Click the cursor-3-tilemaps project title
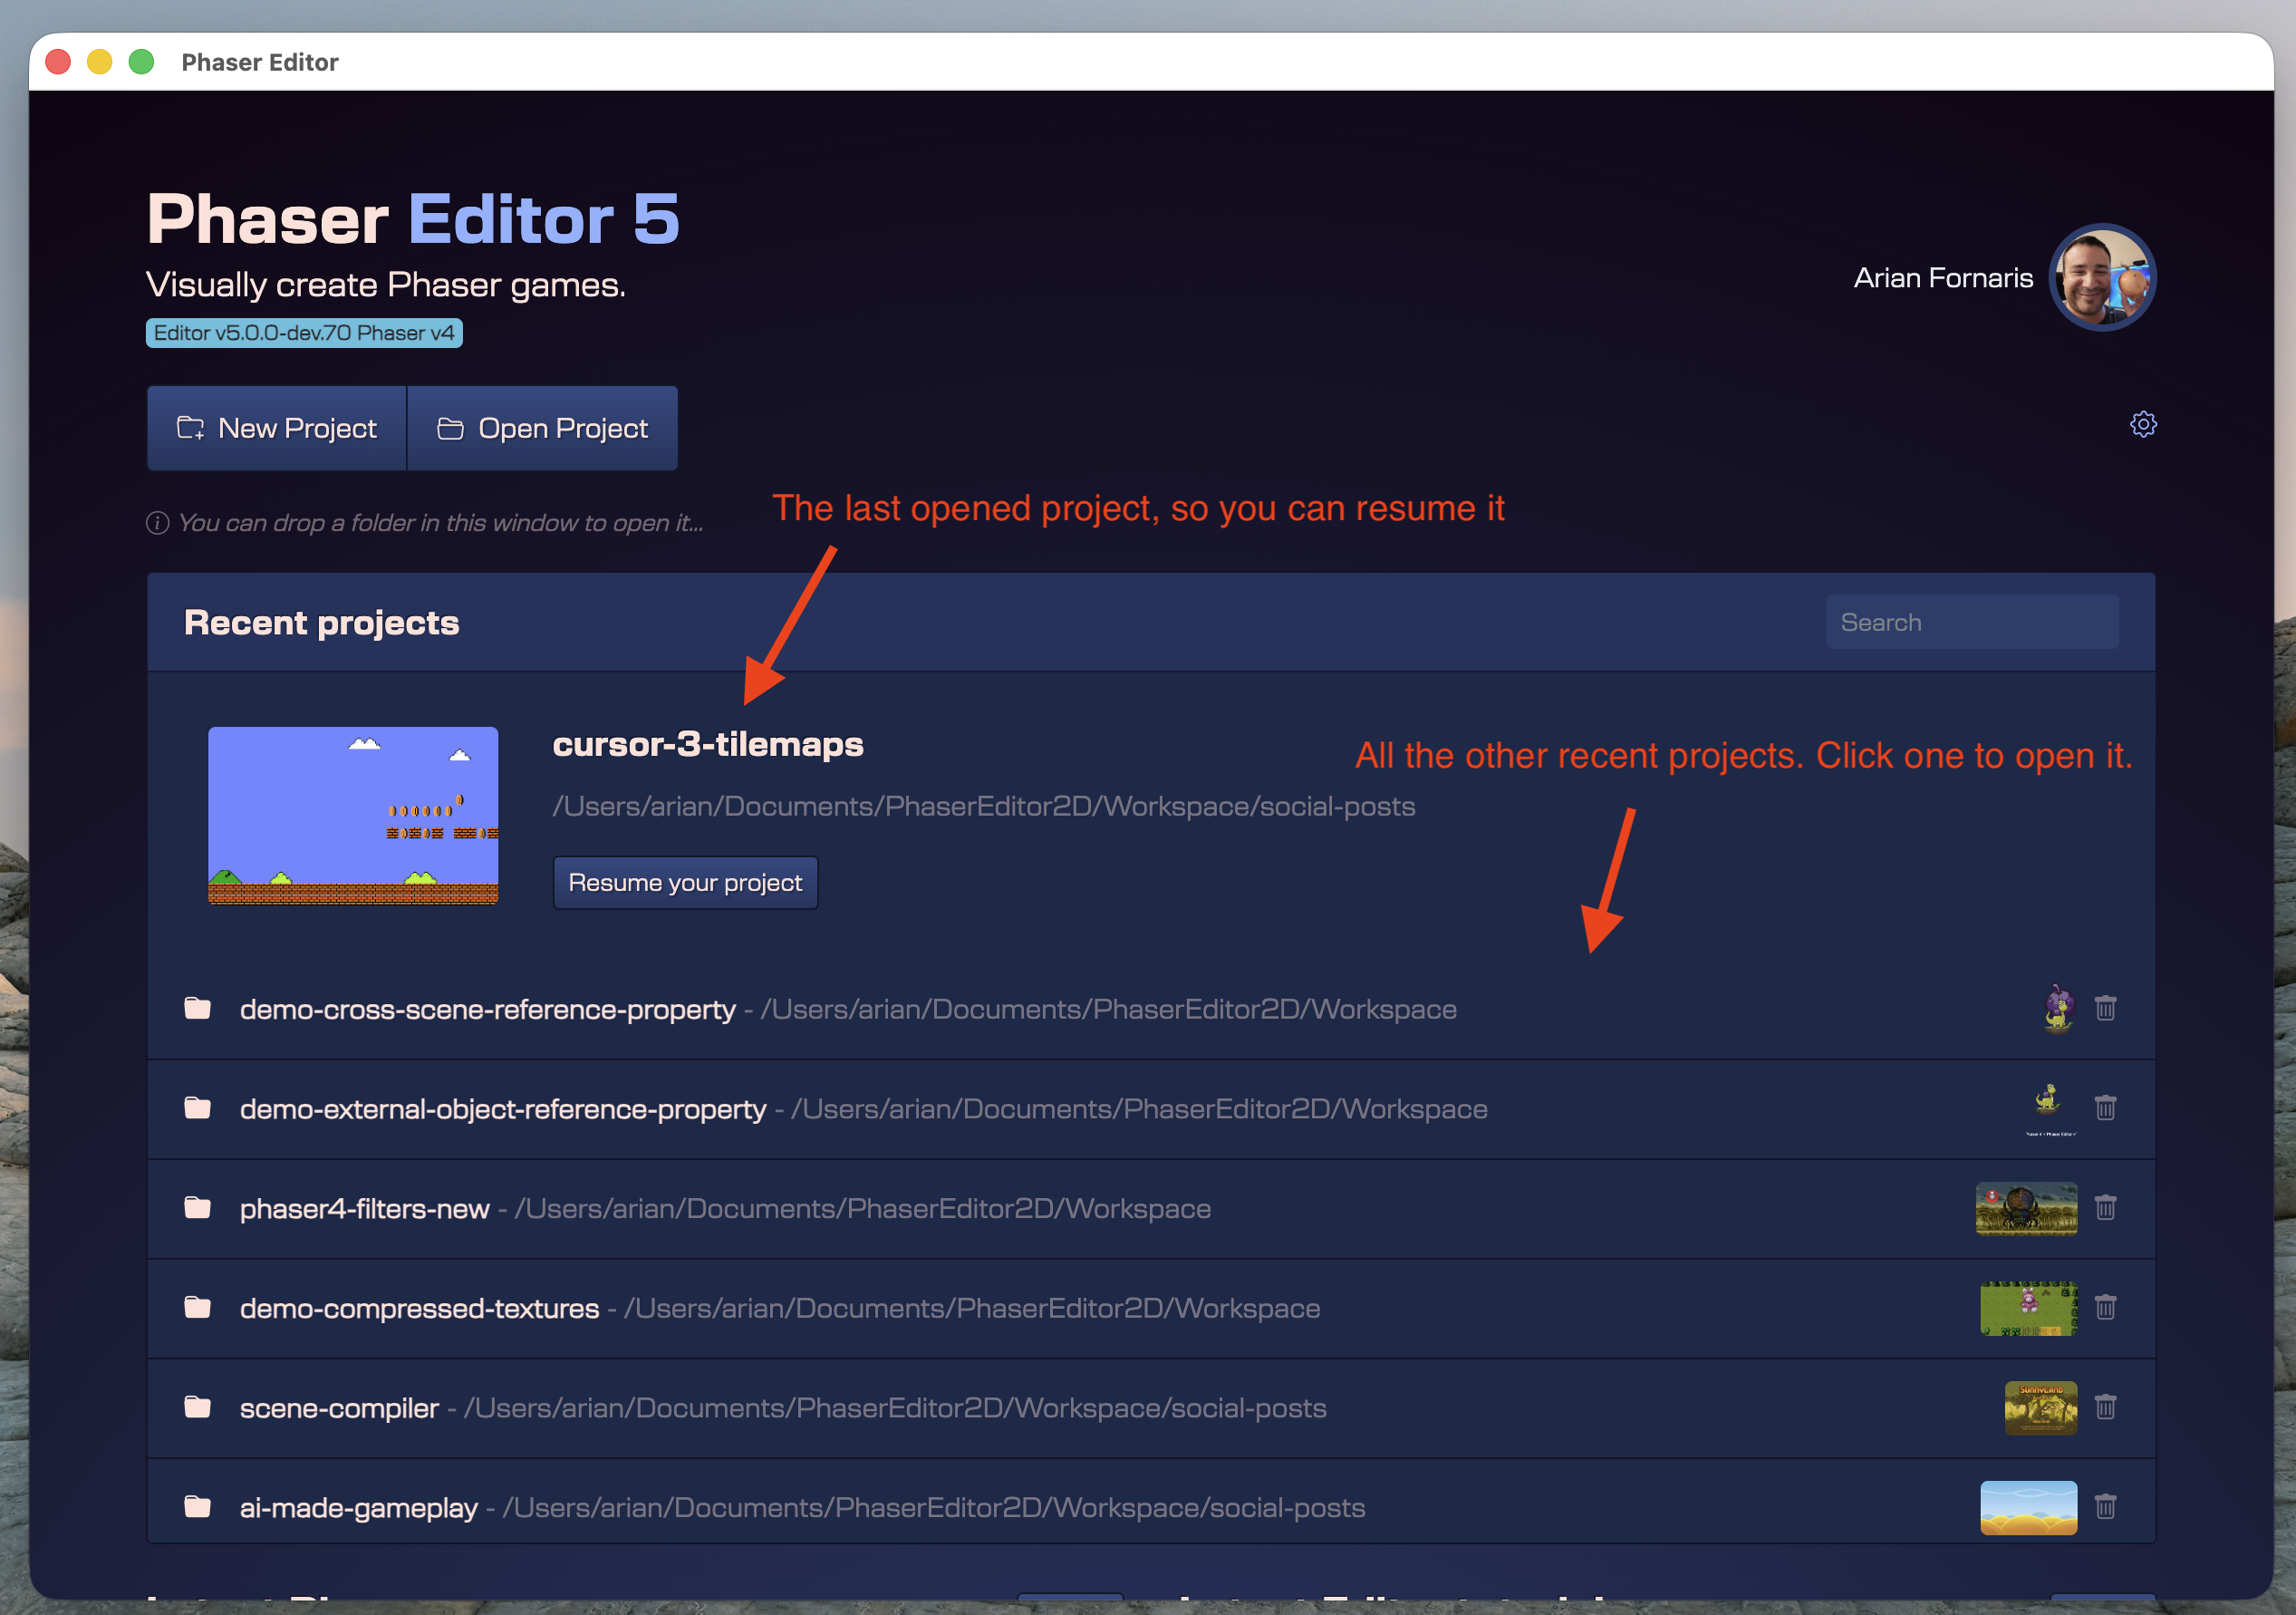This screenshot has height=1615, width=2296. pyautogui.click(x=708, y=744)
